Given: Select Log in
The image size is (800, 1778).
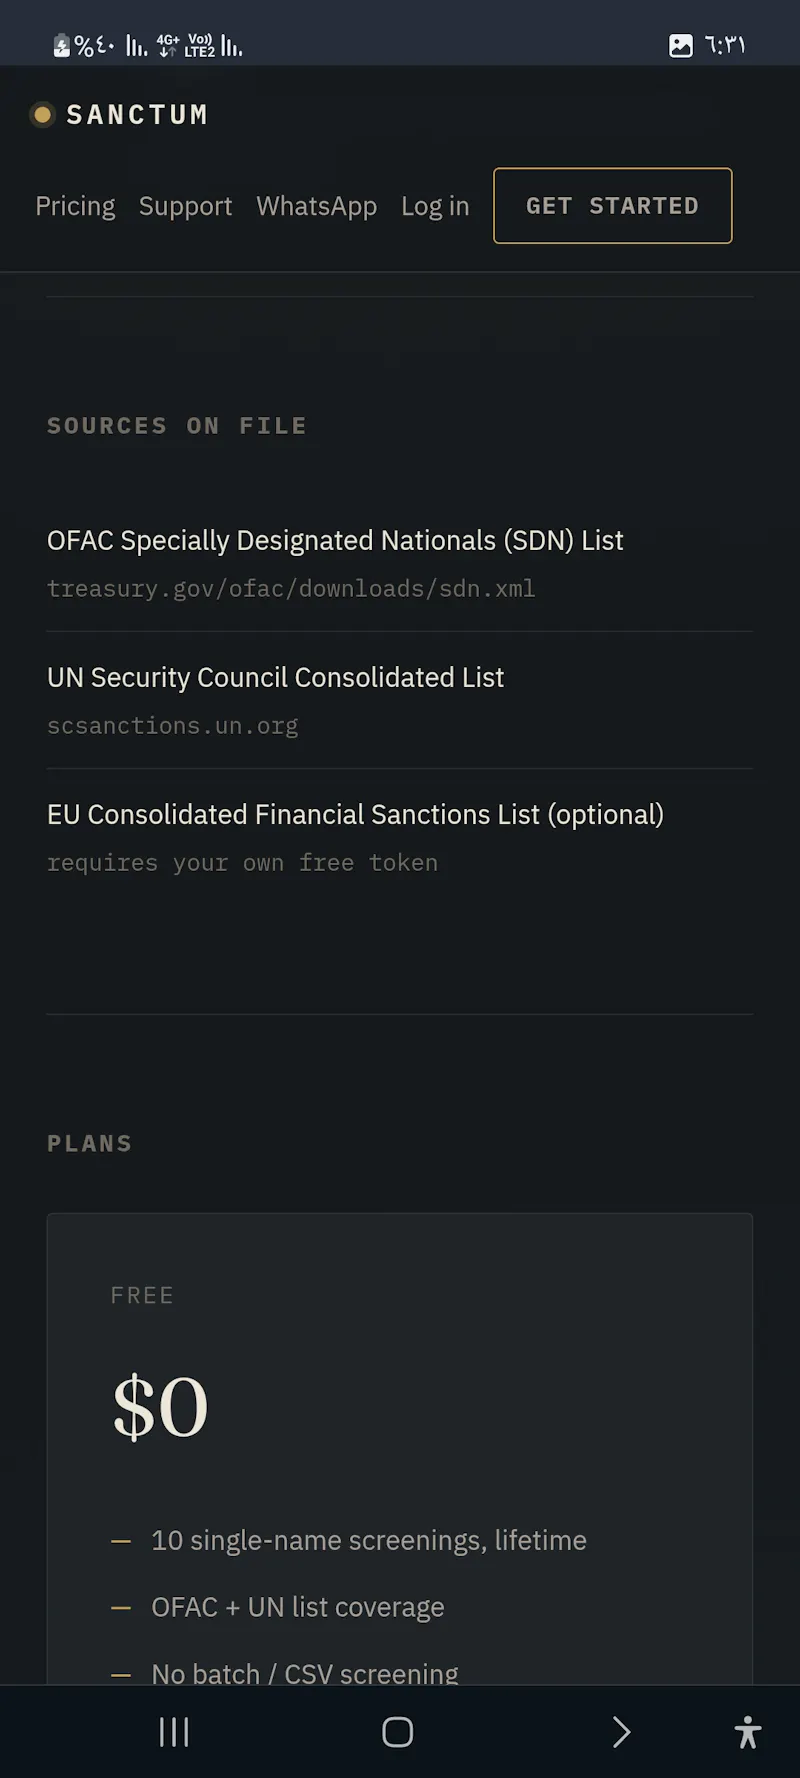Looking at the screenshot, I should [x=435, y=206].
